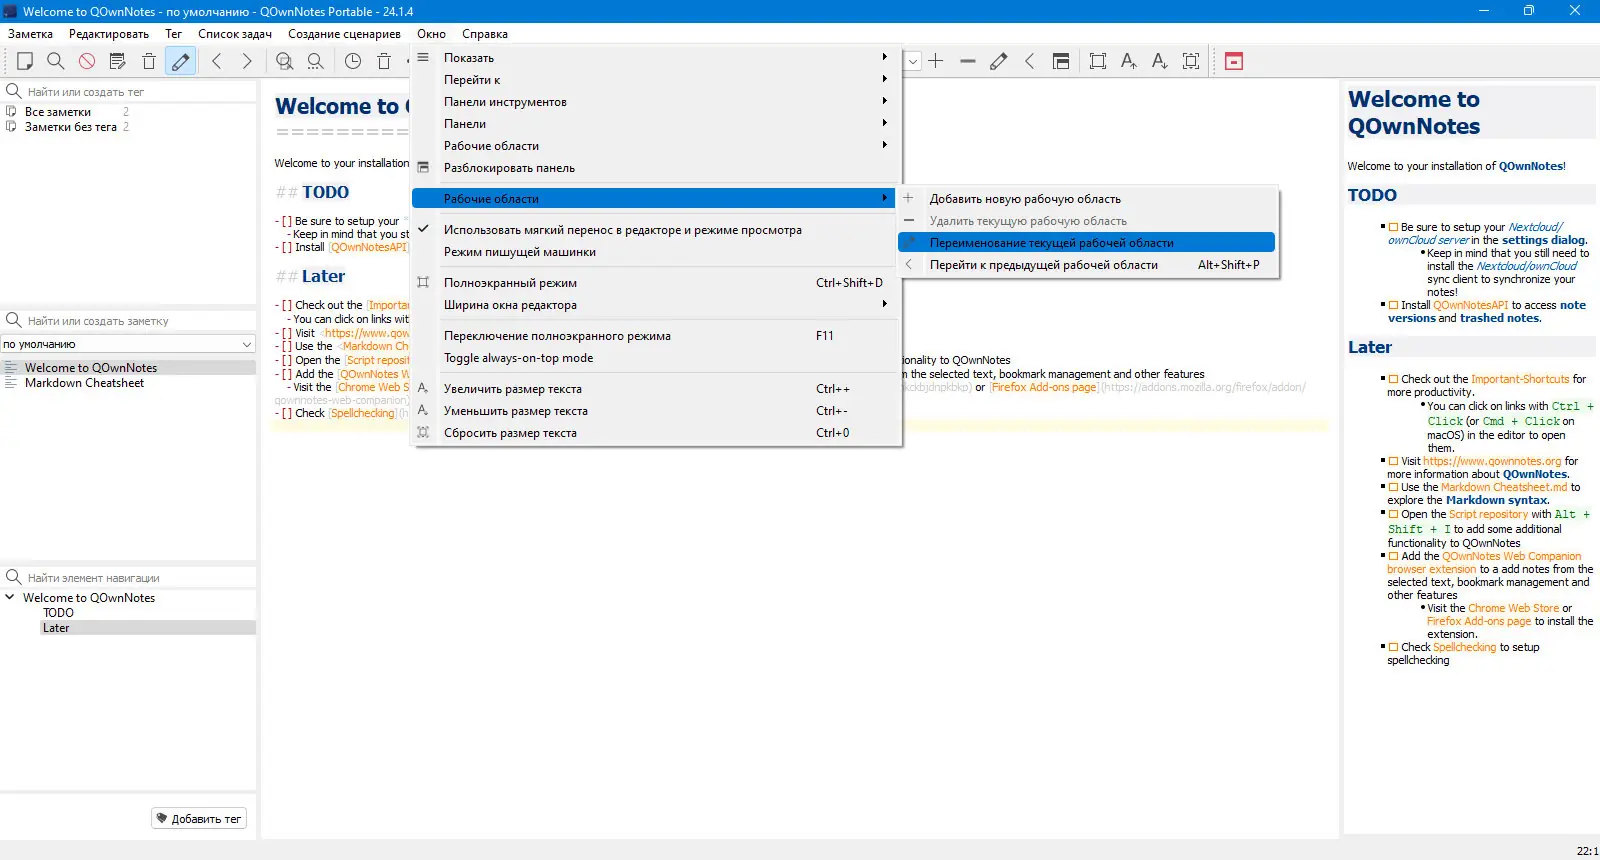The image size is (1600, 860).
Task: Tick the 'Use the Markdown Cheatsheet.md' preview checkbox
Action: coord(1393,487)
